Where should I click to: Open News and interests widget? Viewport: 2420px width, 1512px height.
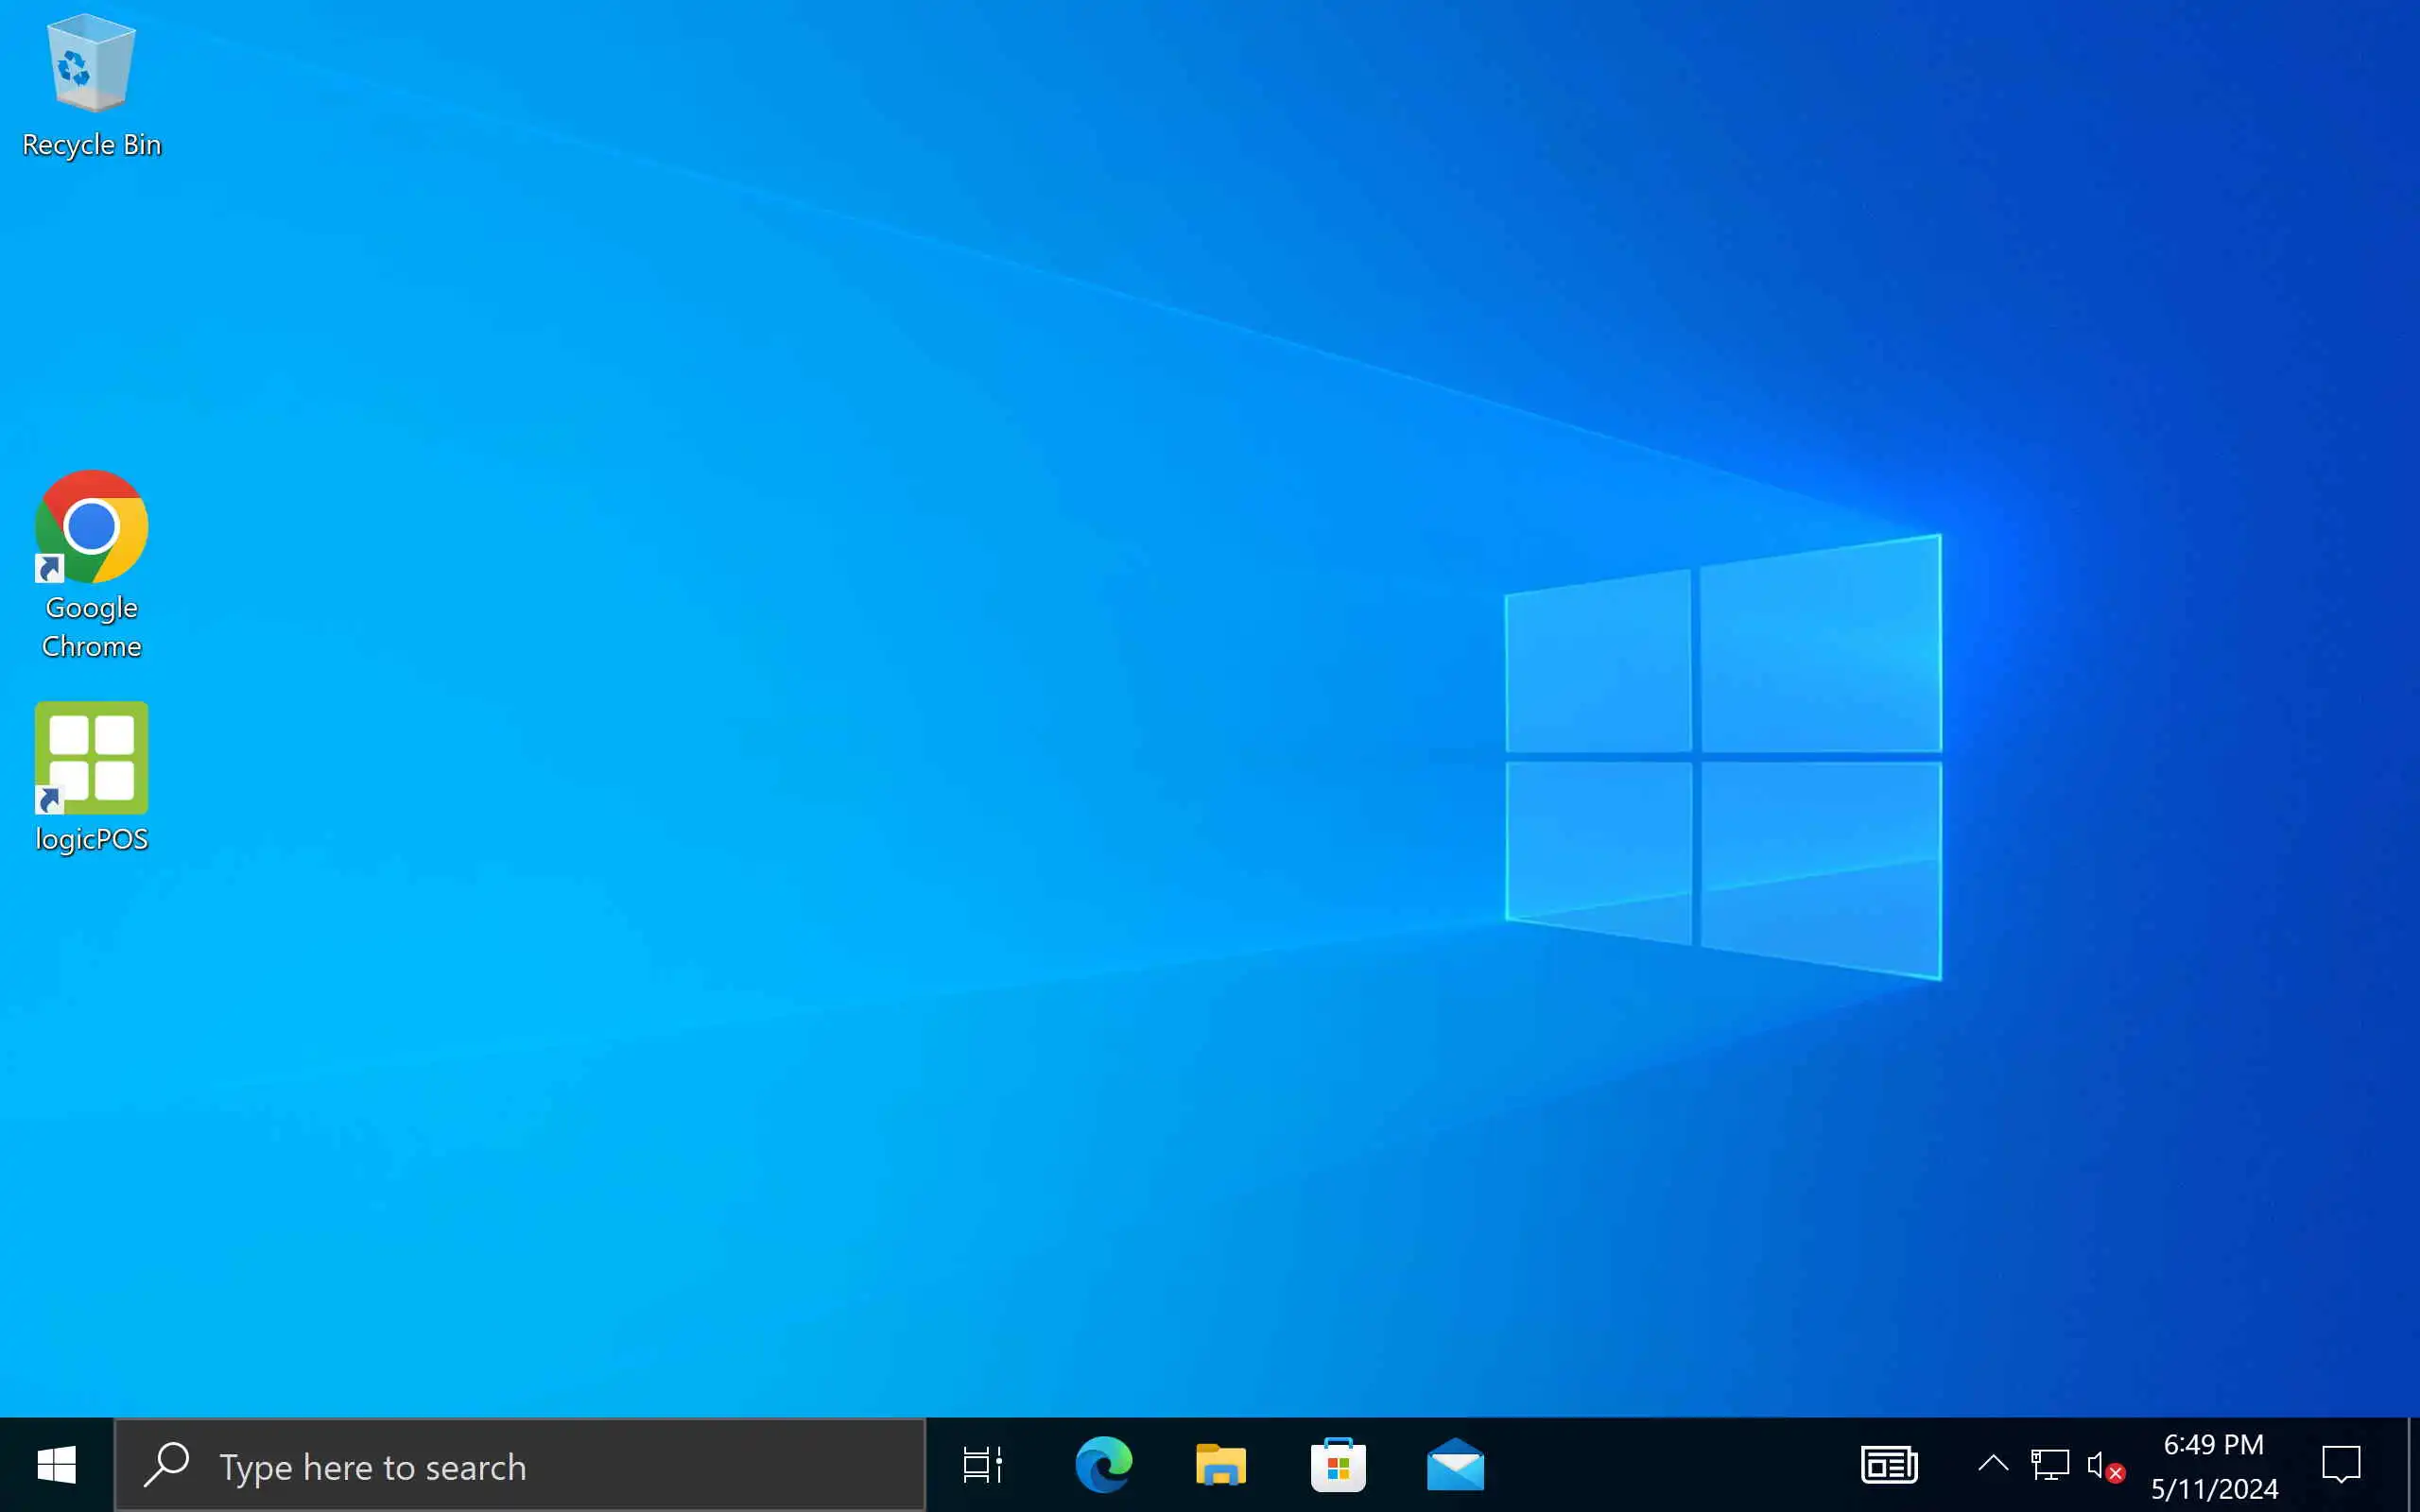coord(1888,1466)
